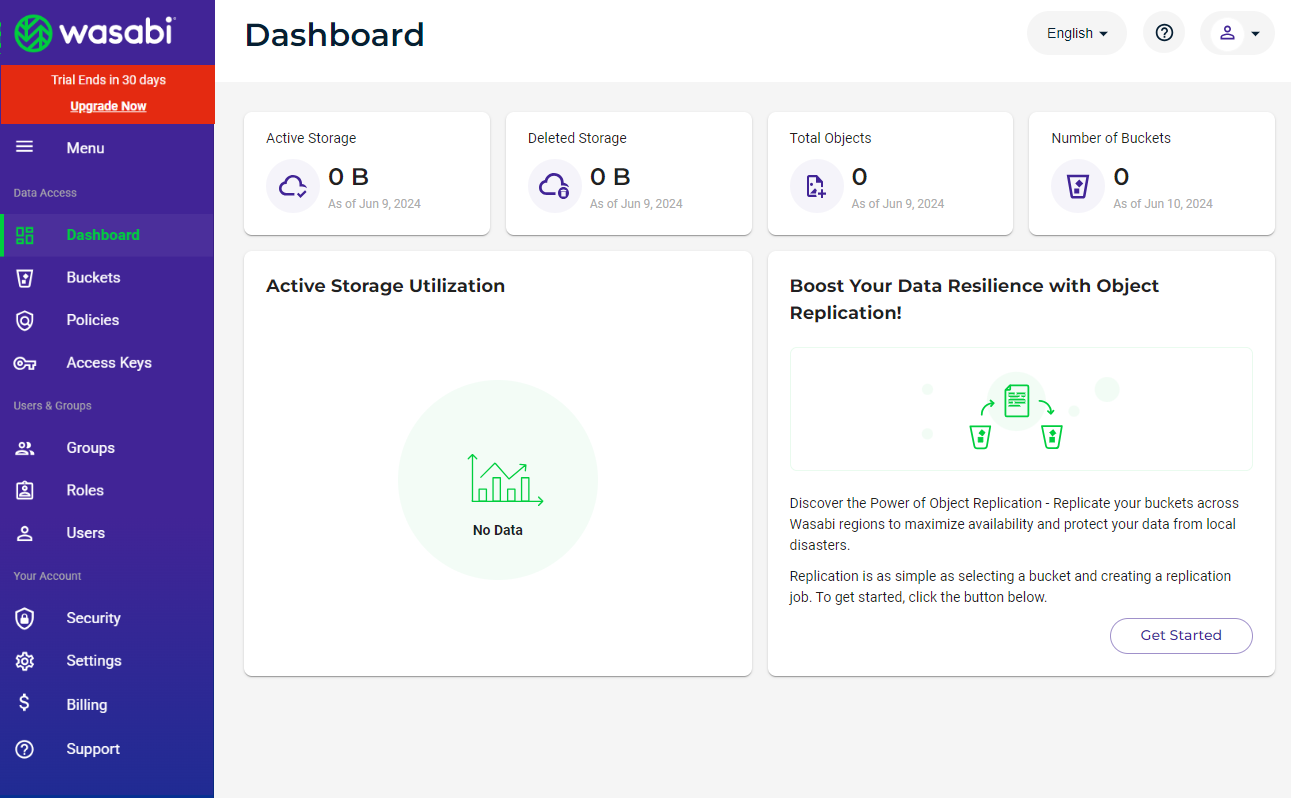Click the Your Account section label
Screen dimensions: 1291x798
click(47, 576)
